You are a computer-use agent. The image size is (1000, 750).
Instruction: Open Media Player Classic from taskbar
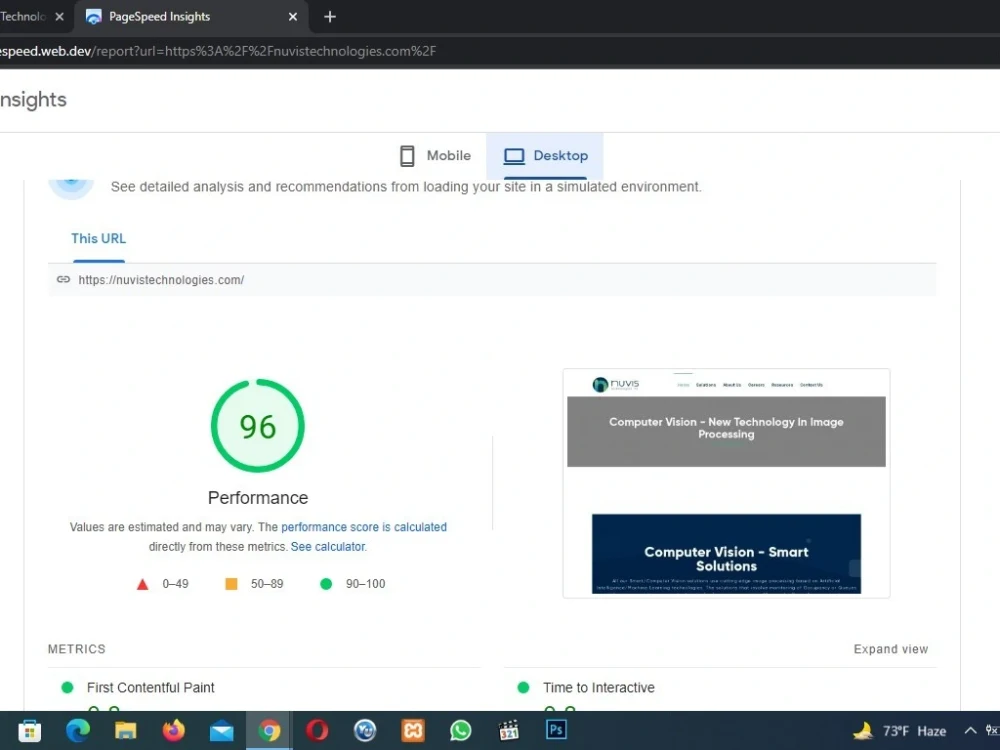[508, 731]
